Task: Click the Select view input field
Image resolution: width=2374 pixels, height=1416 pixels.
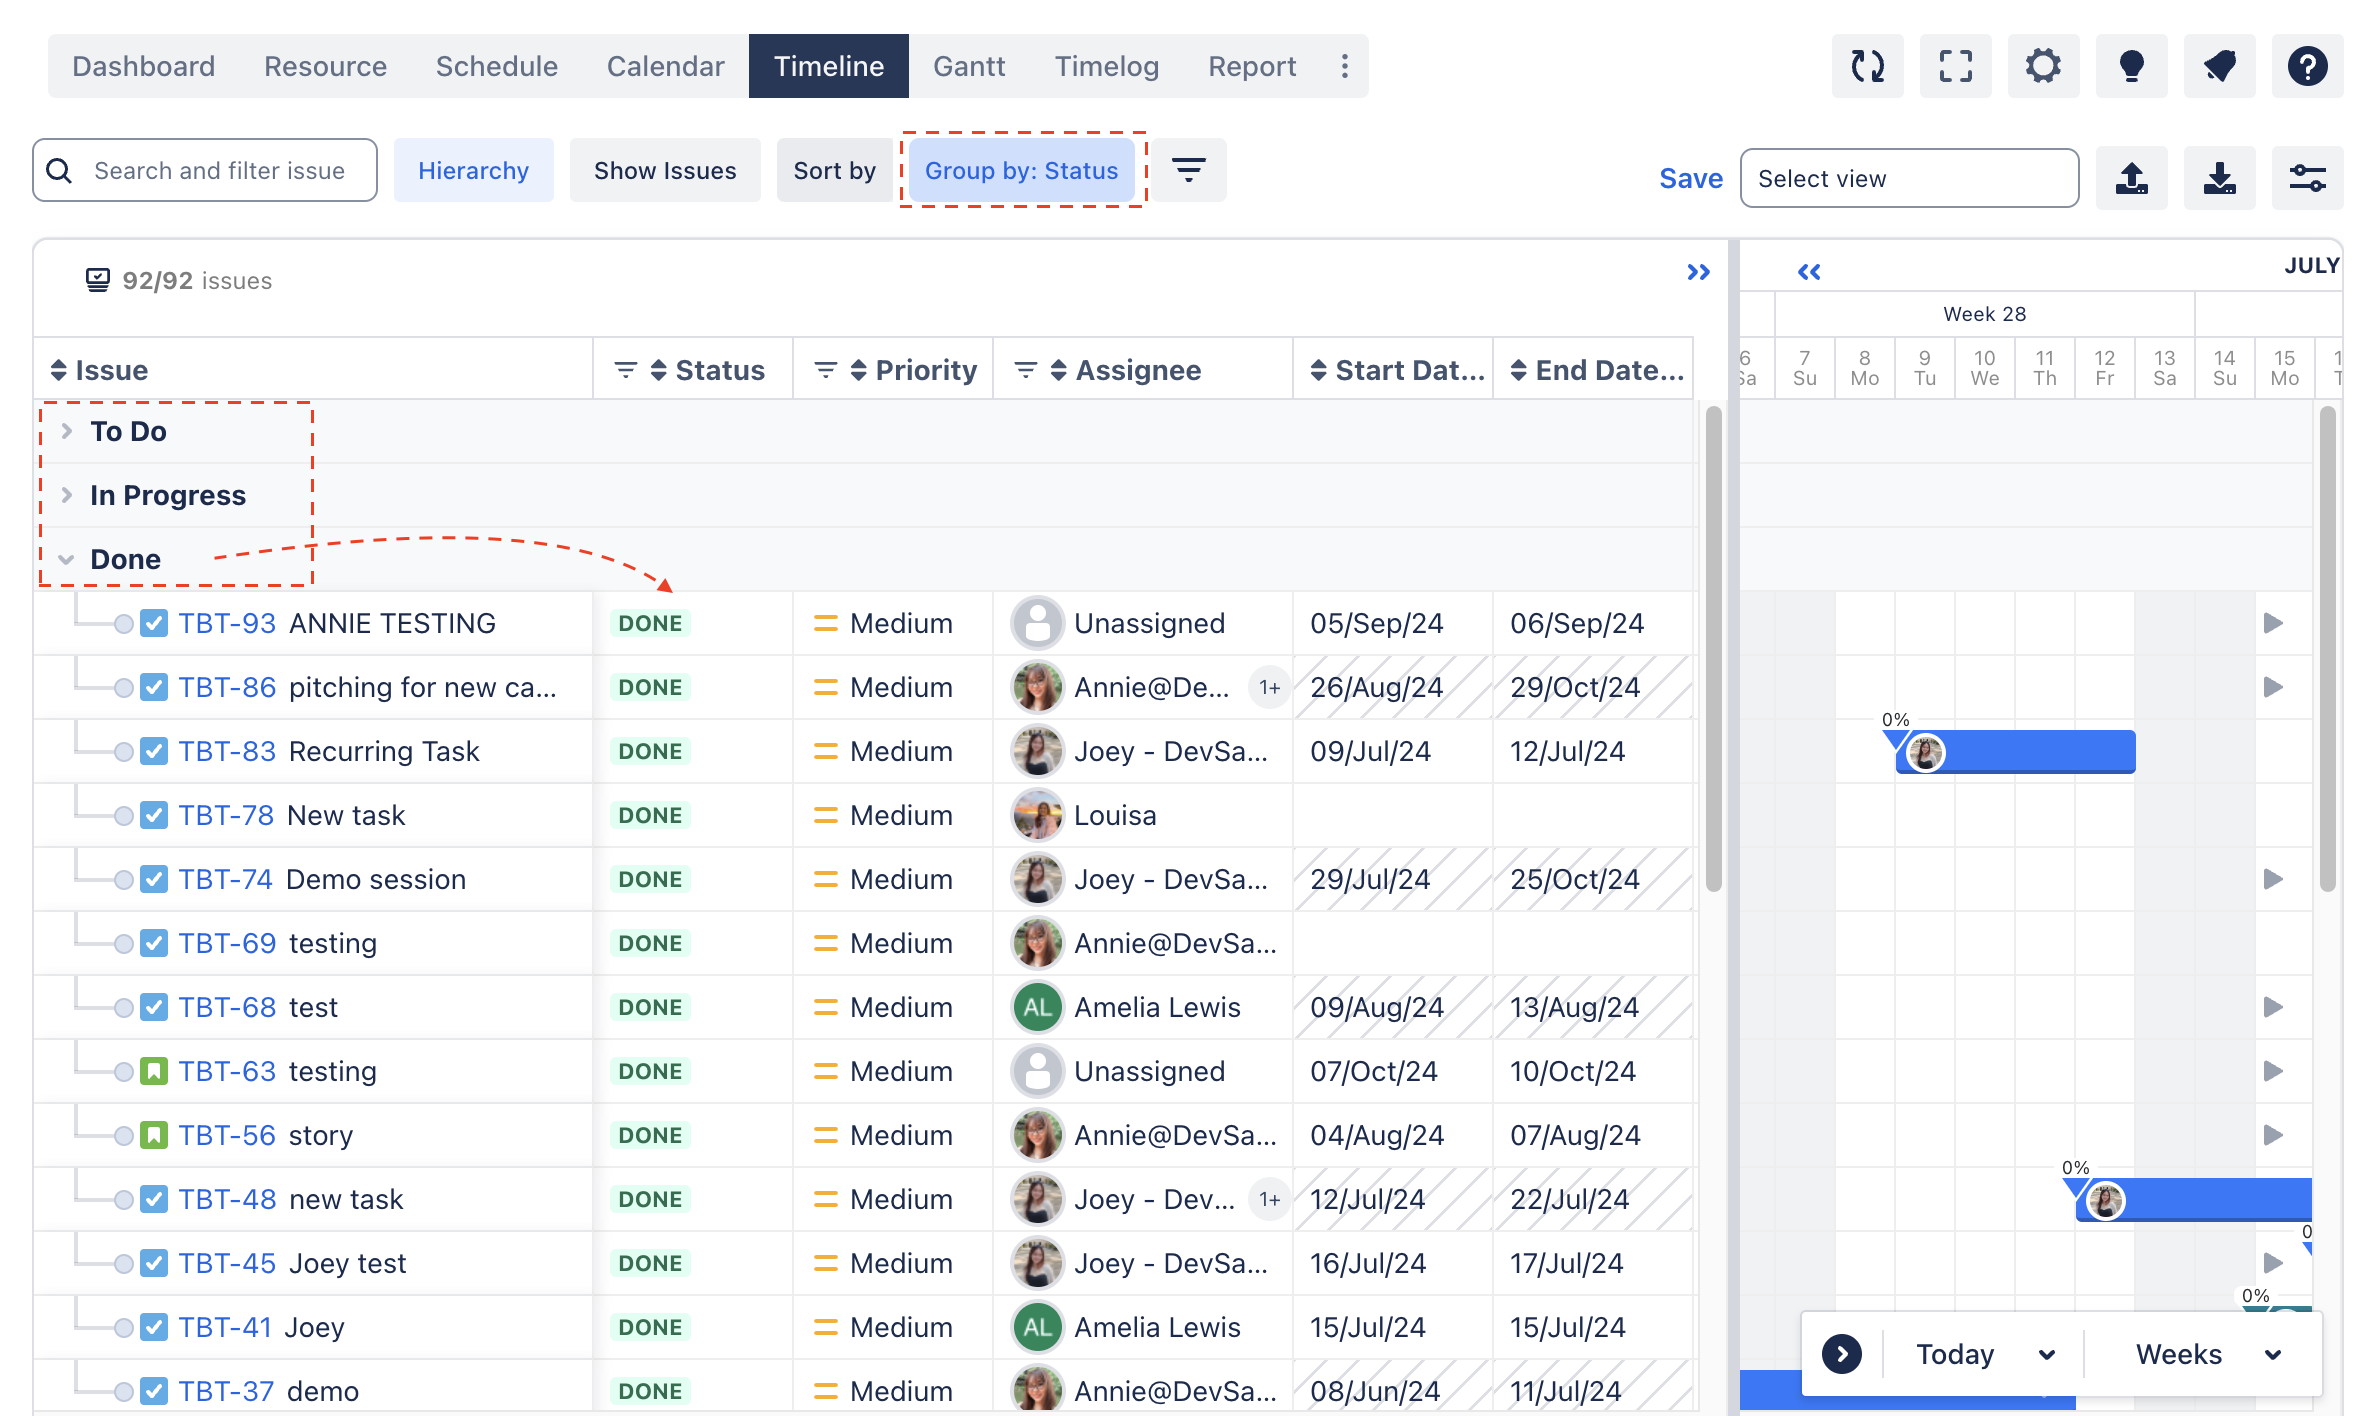Action: point(1909,175)
